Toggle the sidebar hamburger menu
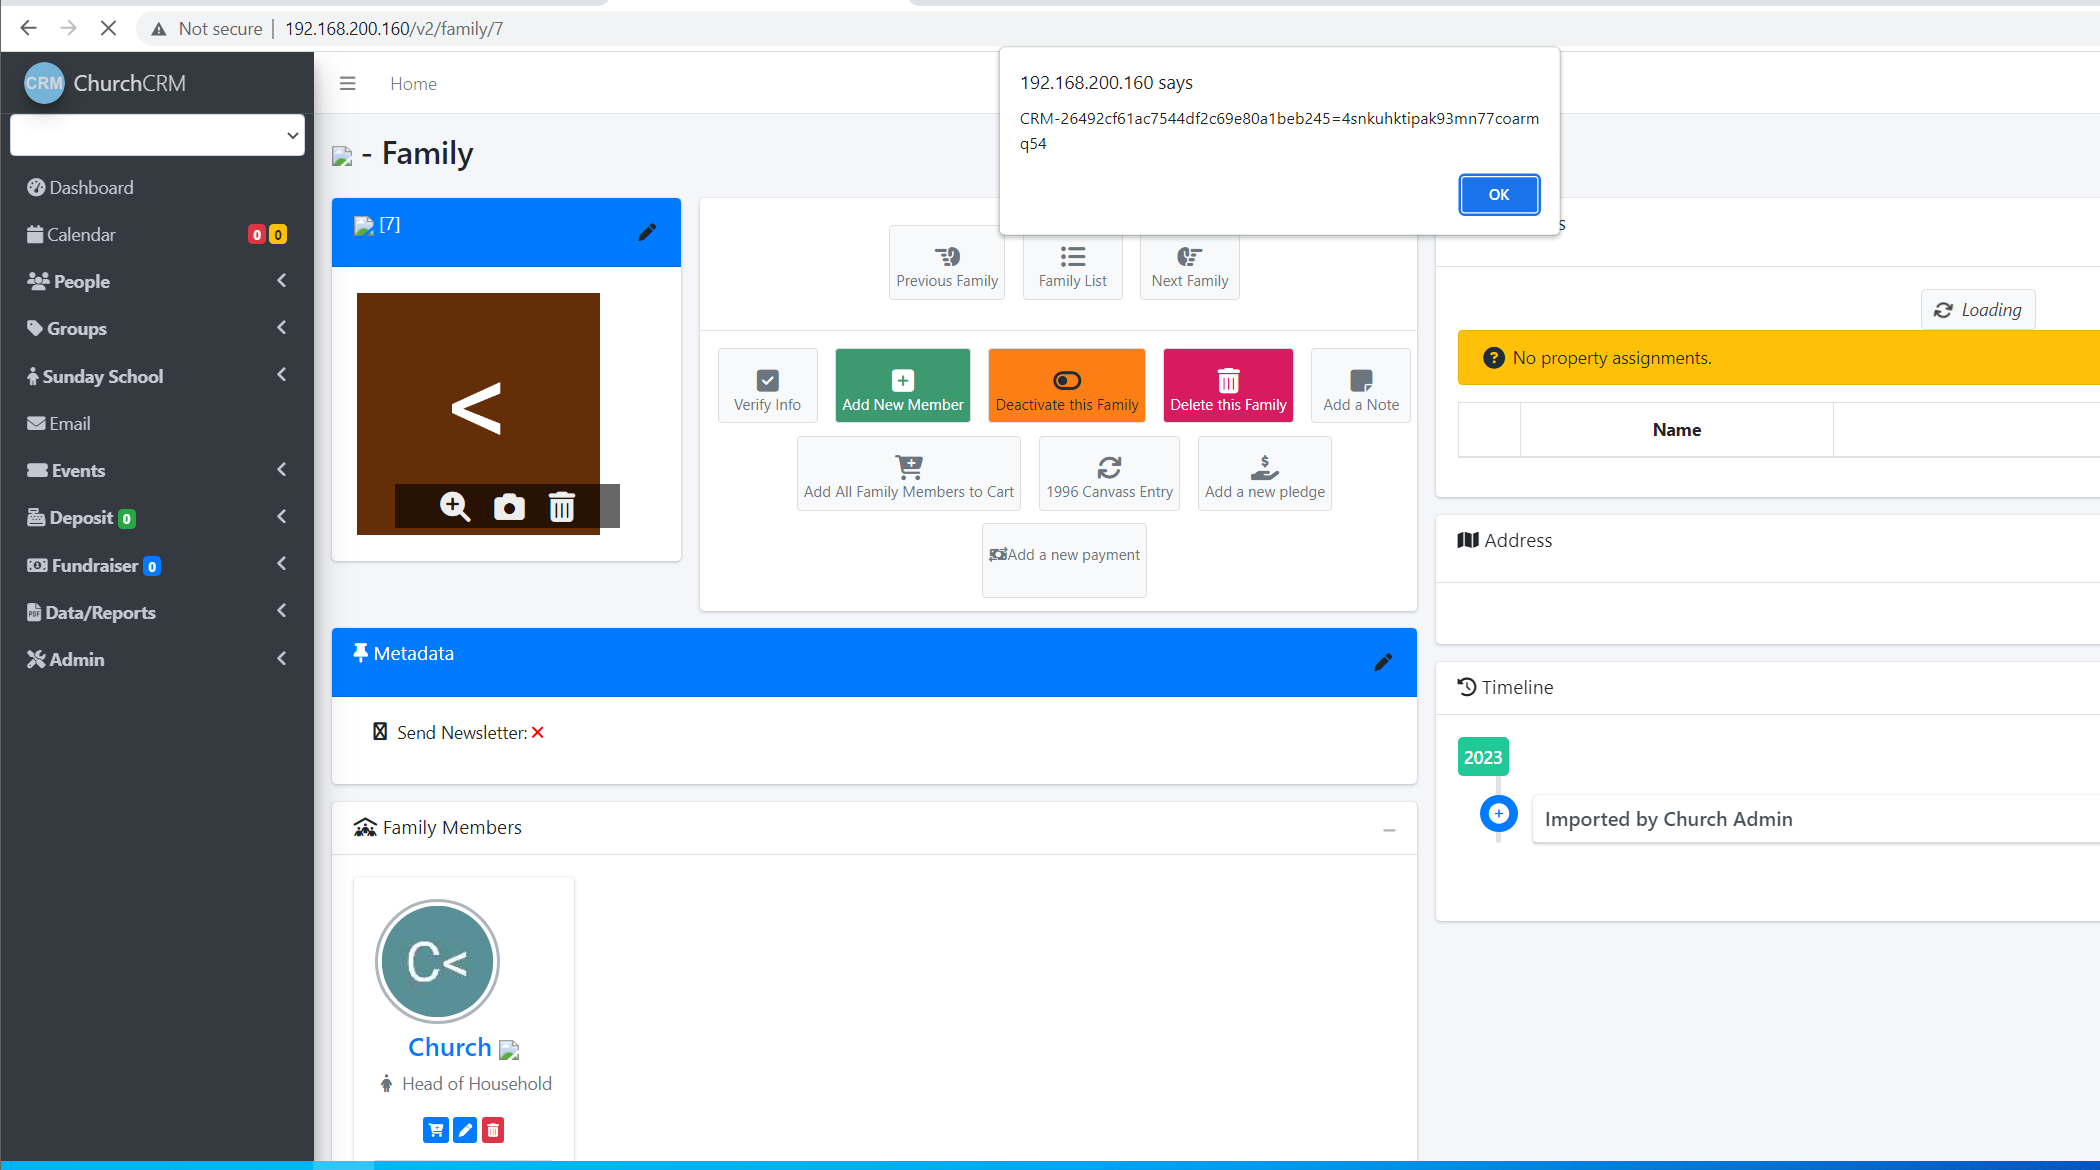Viewport: 2100px width, 1170px height. point(348,84)
